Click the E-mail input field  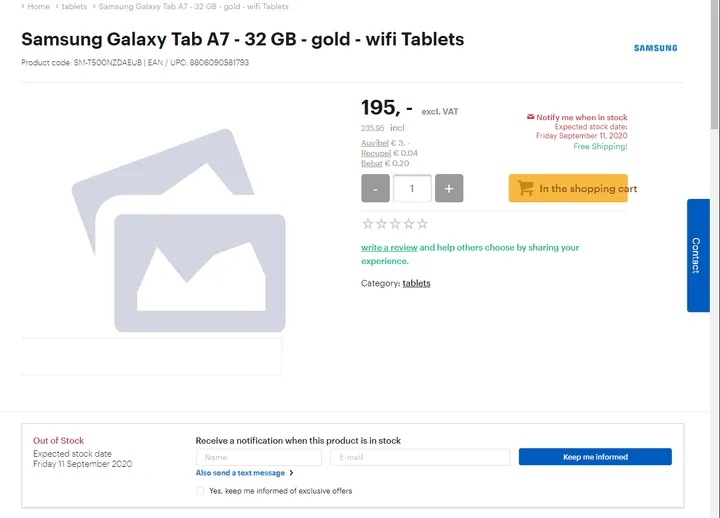click(x=419, y=457)
